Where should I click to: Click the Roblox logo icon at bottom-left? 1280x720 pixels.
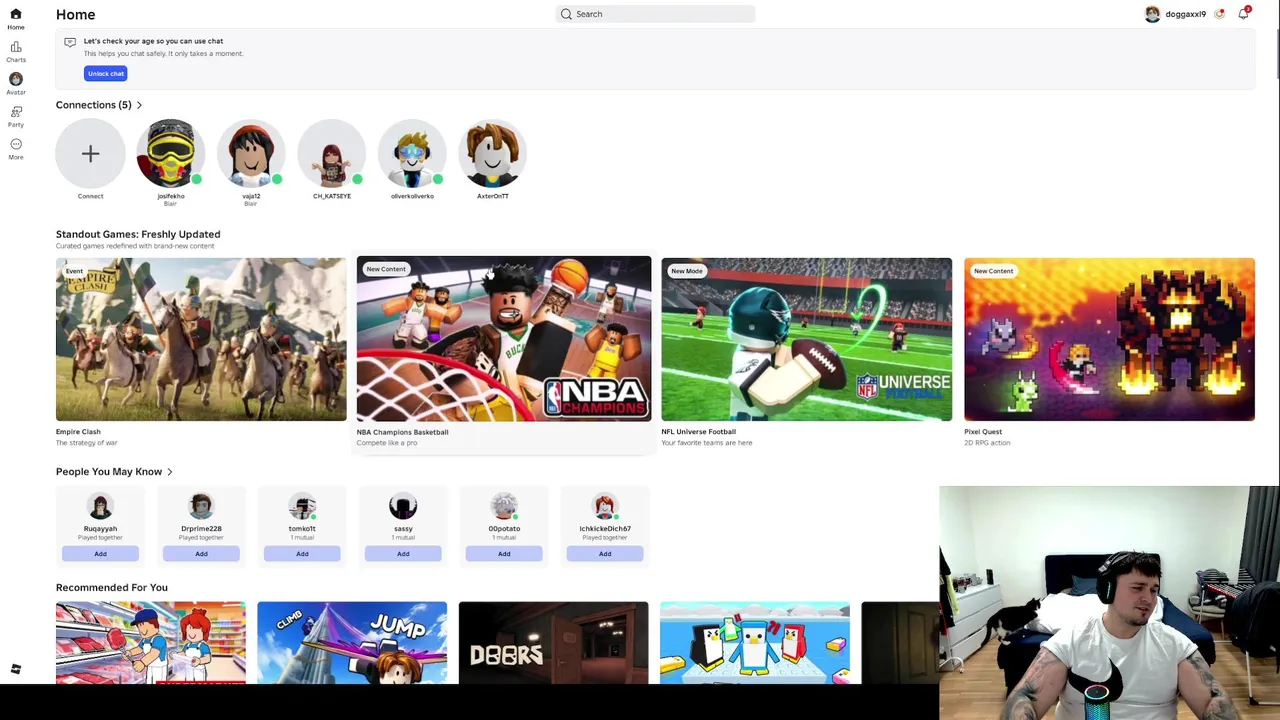pos(15,669)
